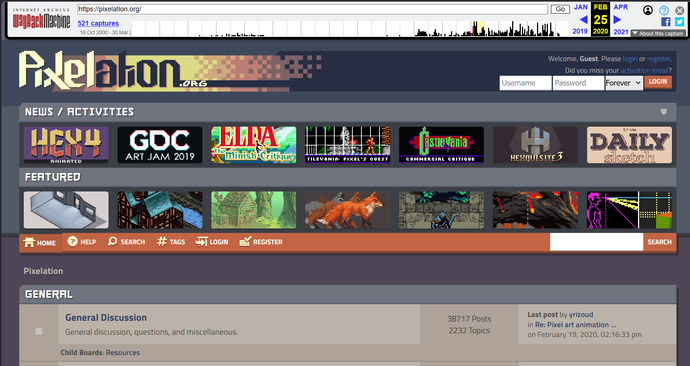Open the featured fox pixel artwork
This screenshot has height=366, width=690.
[x=347, y=210]
